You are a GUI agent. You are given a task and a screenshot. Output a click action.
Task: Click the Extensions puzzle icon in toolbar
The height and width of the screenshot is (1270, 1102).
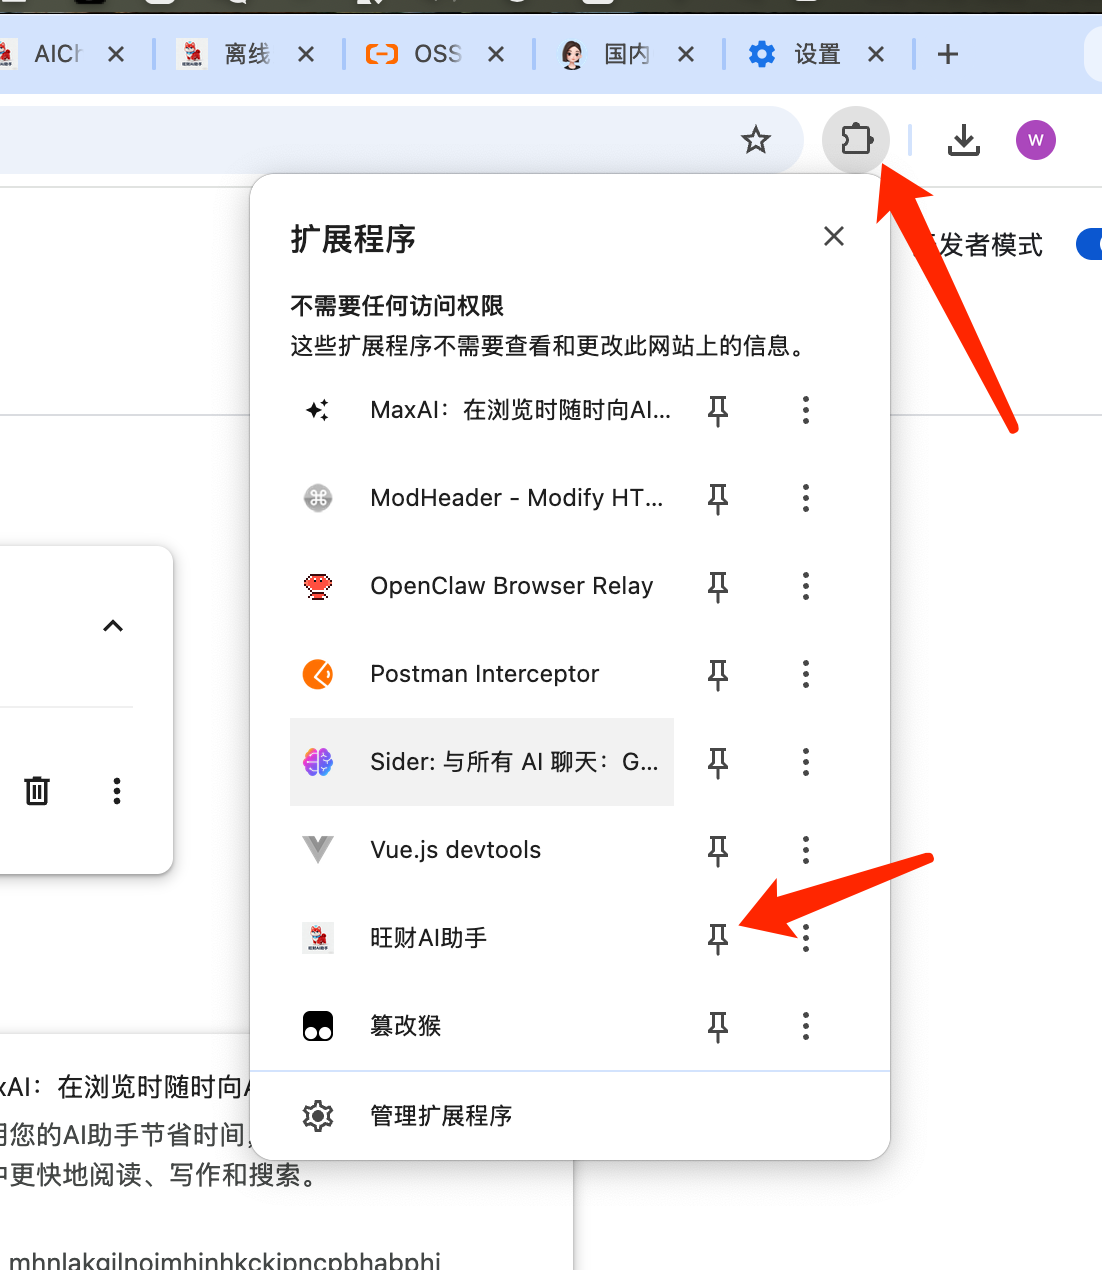(x=856, y=140)
